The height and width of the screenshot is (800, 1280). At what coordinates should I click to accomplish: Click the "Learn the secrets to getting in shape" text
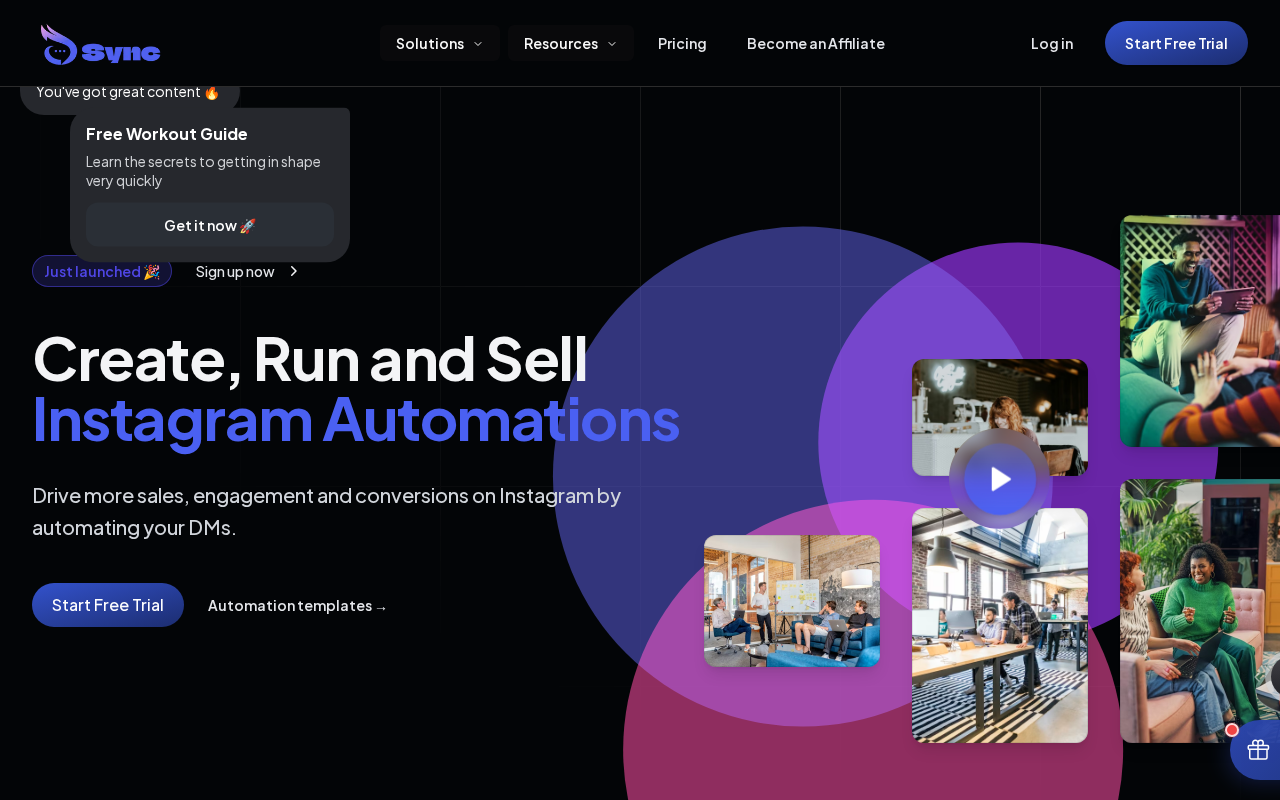click(x=204, y=171)
